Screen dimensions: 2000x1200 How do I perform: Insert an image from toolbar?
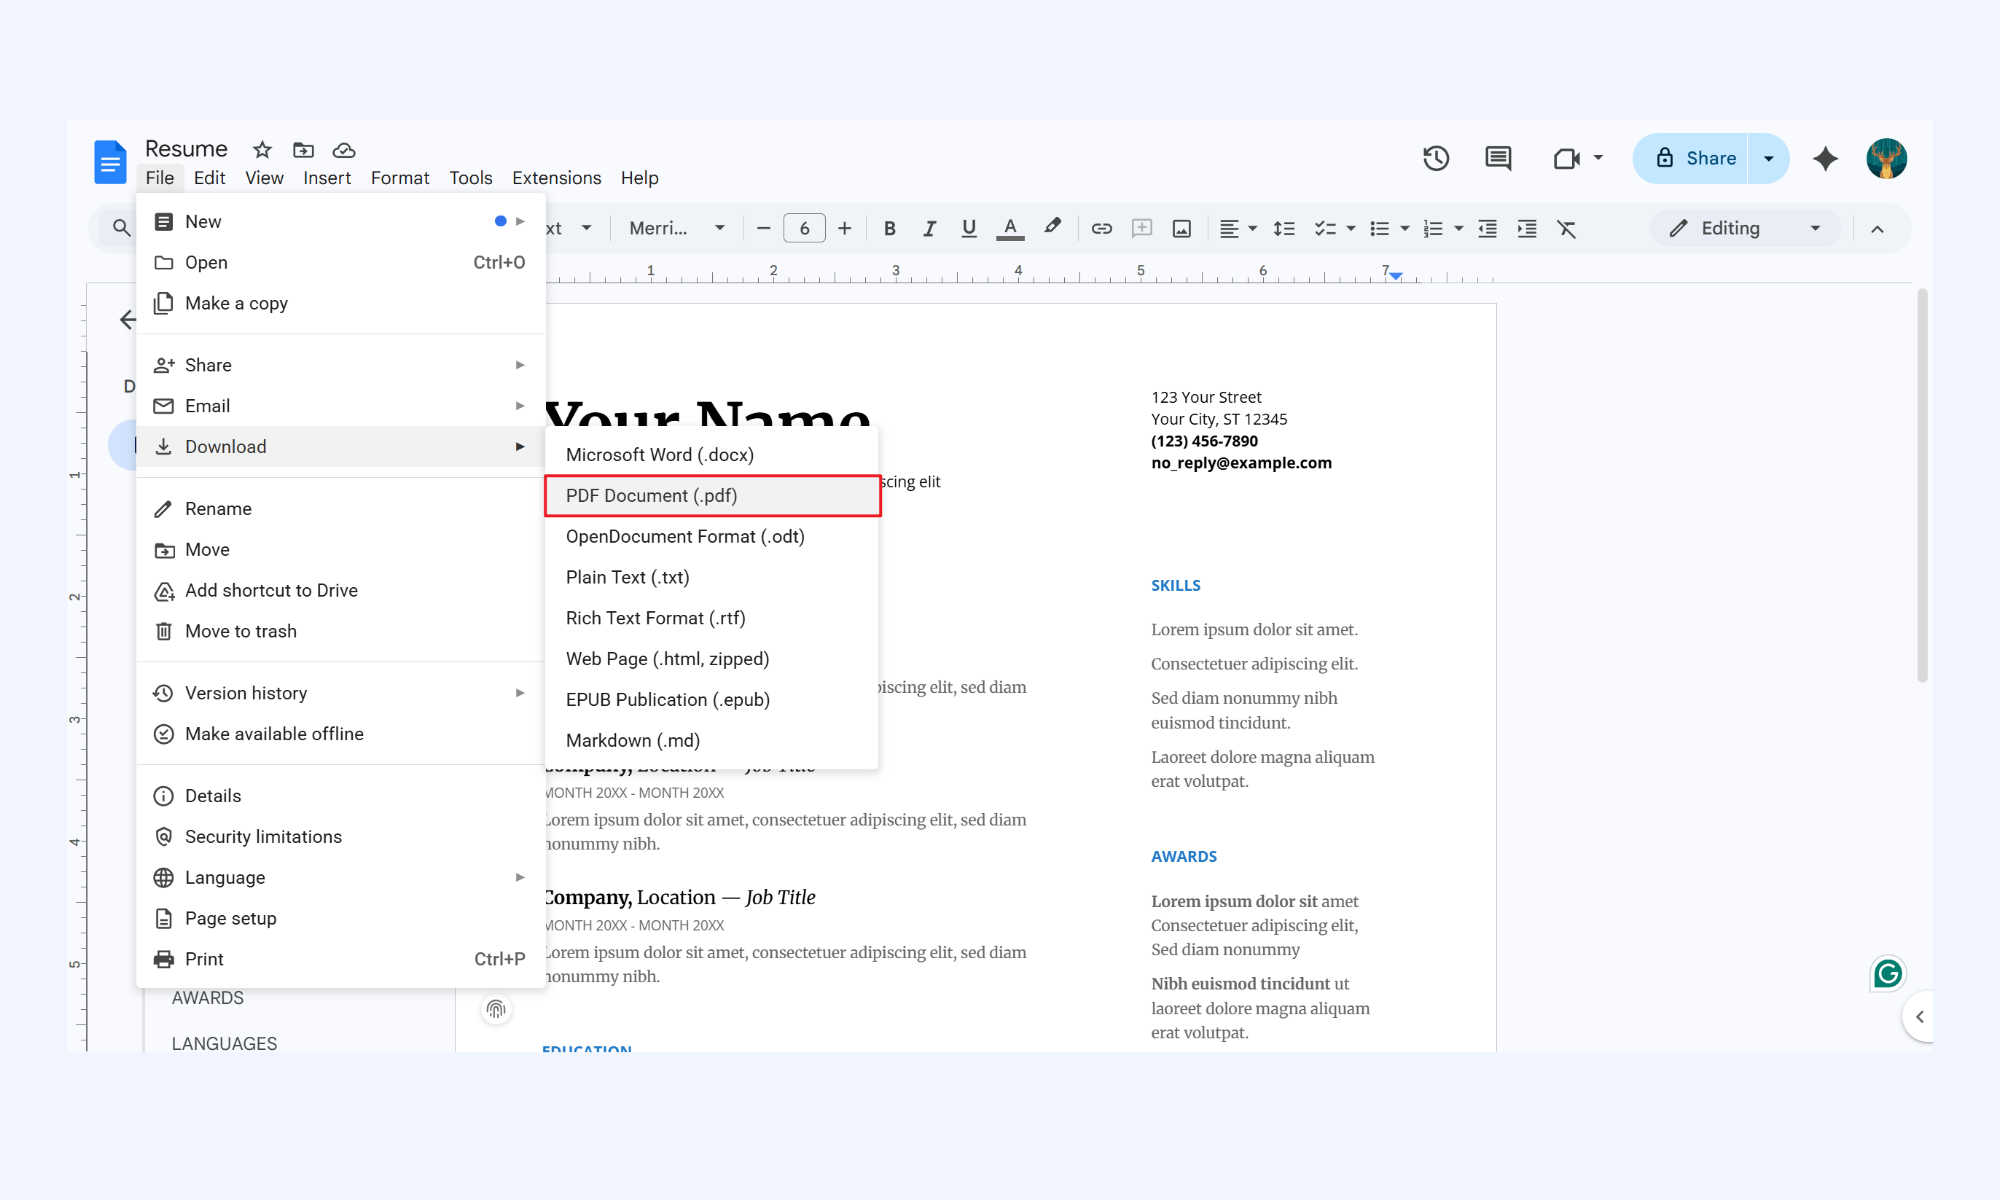click(1182, 228)
